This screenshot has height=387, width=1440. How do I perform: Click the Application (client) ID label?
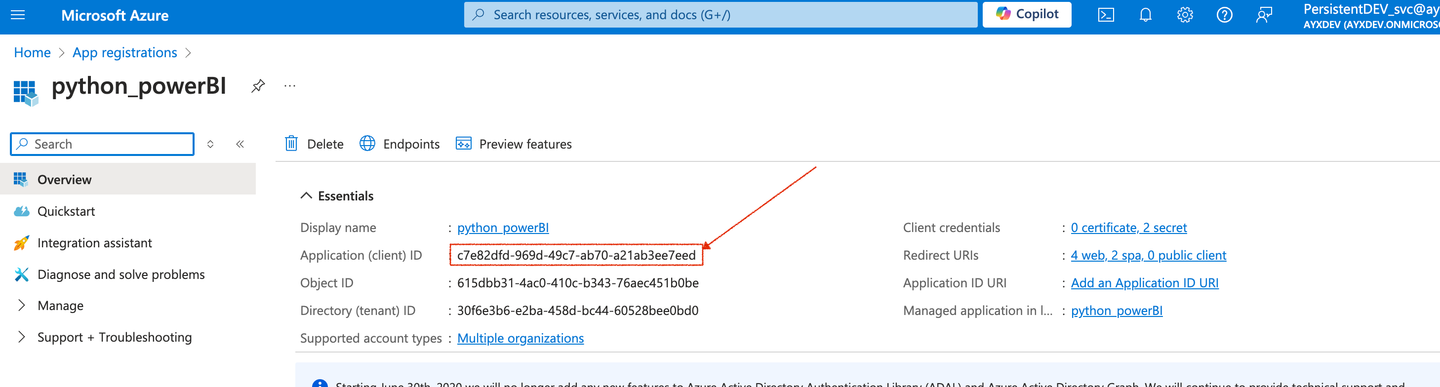pos(361,256)
